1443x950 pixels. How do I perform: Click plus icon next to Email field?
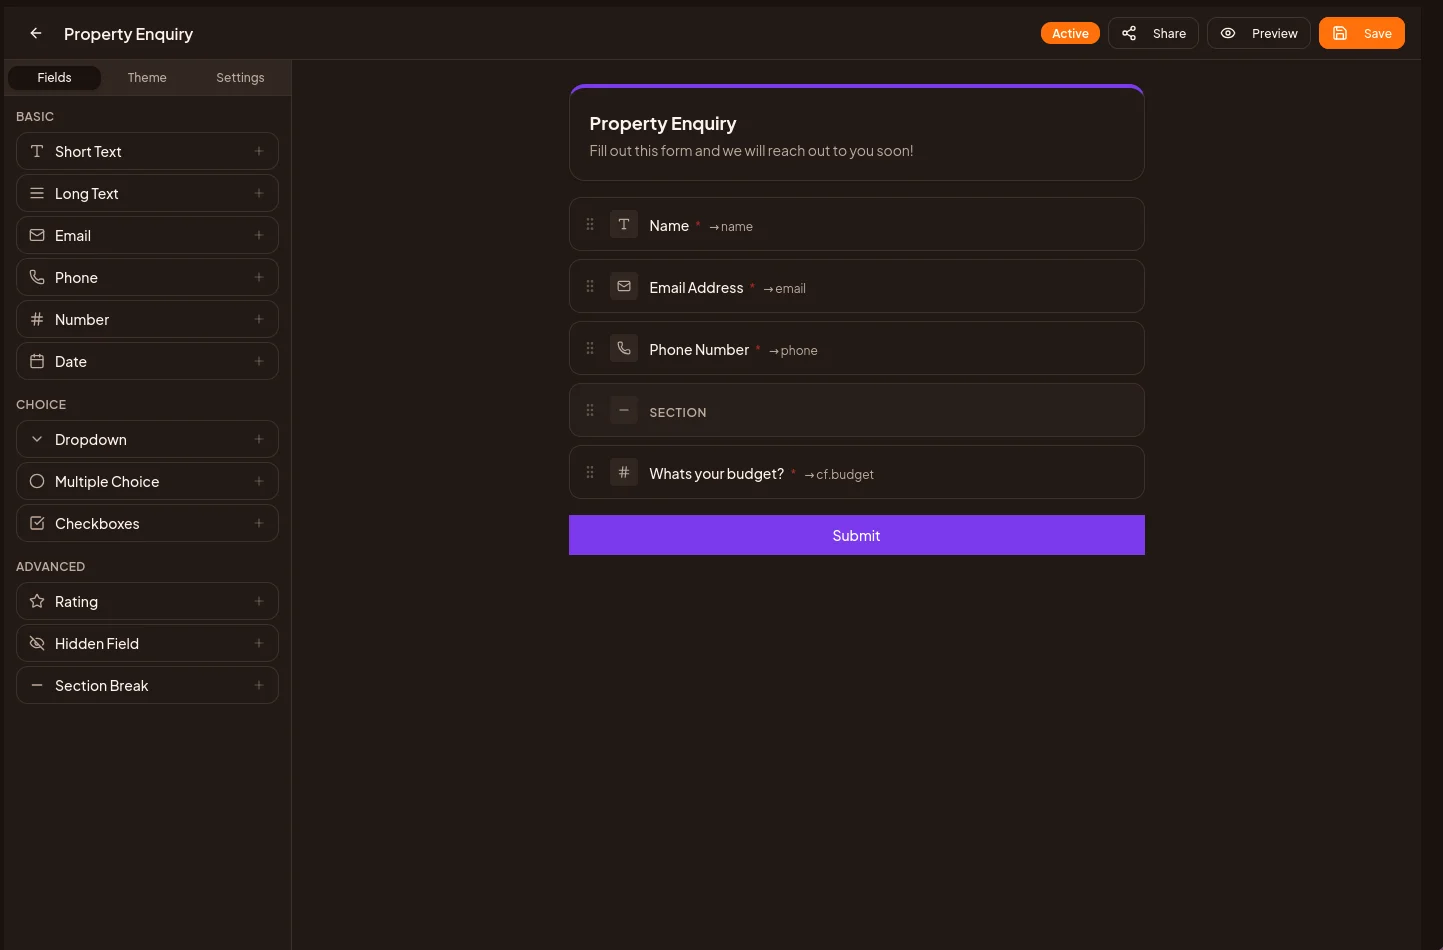[259, 235]
